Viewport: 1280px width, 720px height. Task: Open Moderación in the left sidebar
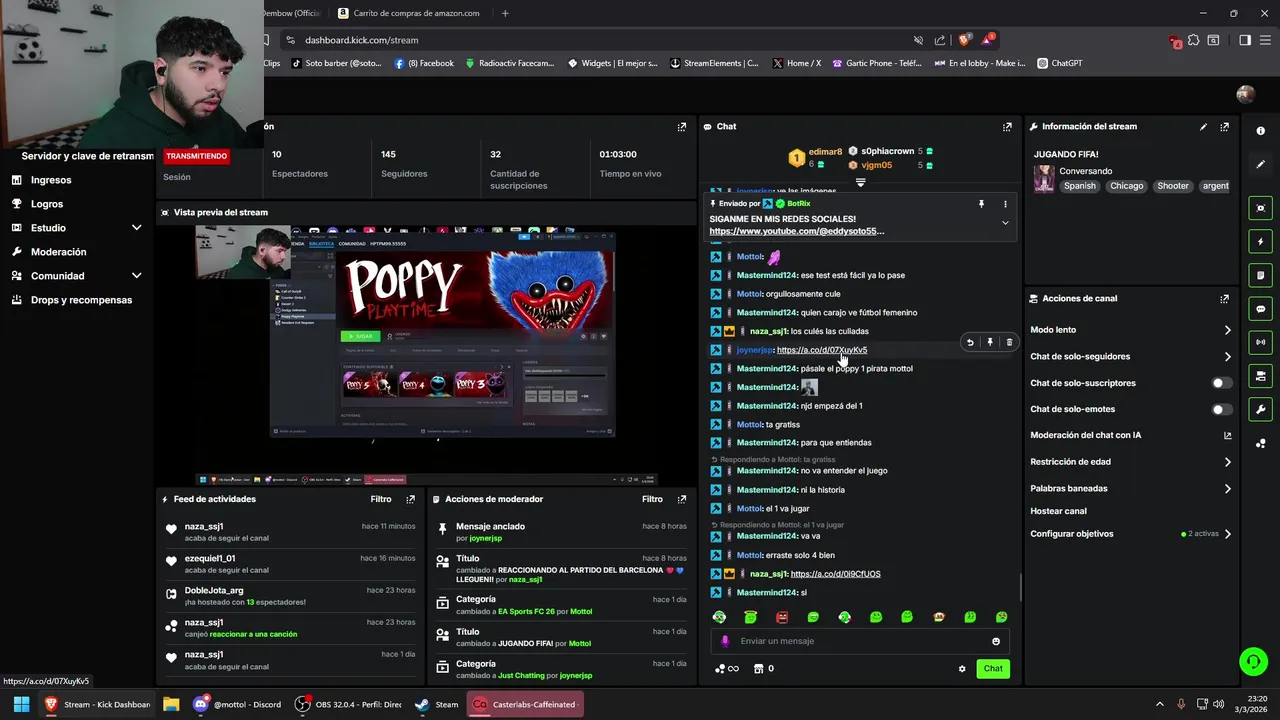tap(58, 252)
